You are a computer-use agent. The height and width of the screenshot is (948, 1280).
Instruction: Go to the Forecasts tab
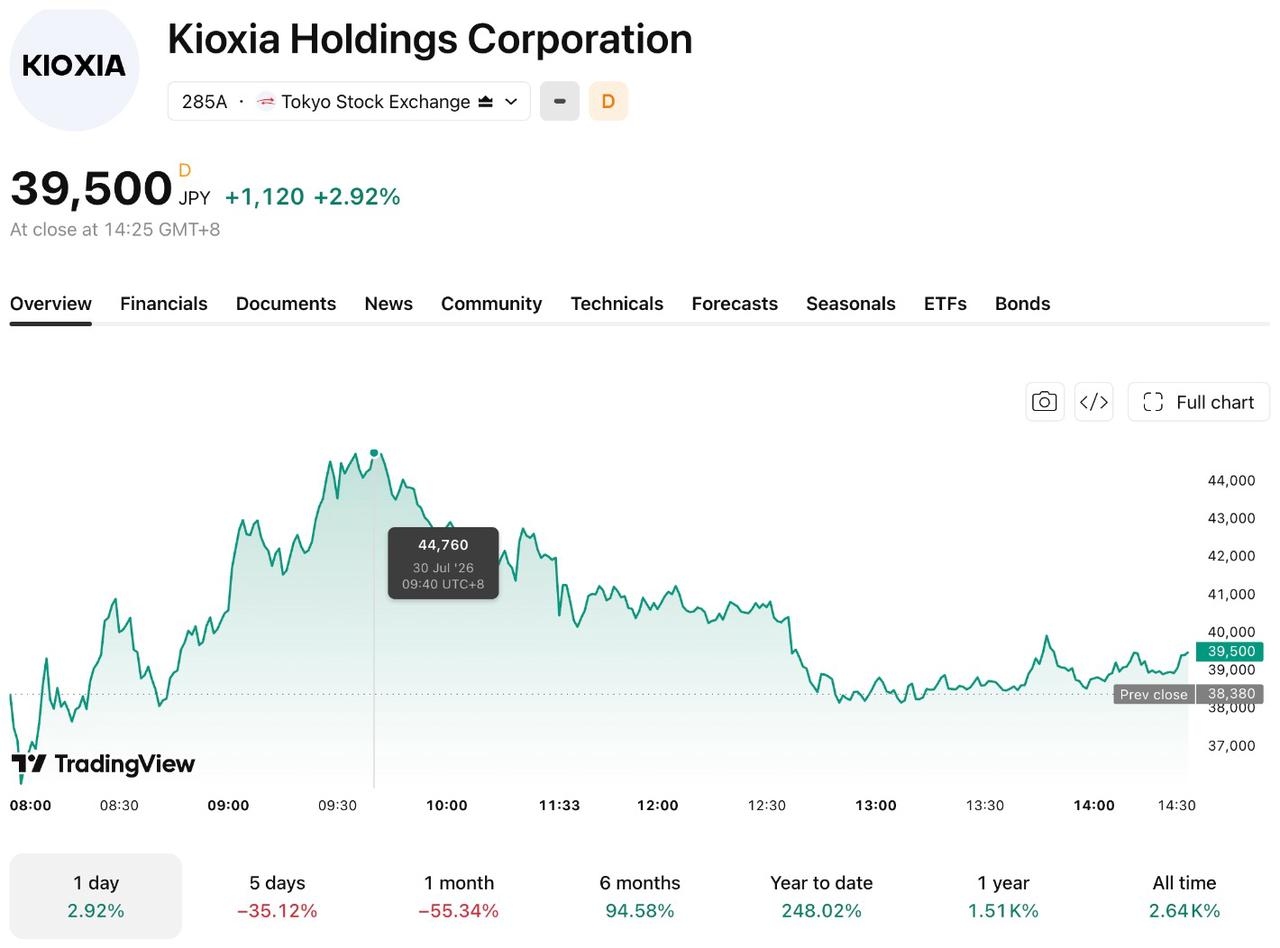pyautogui.click(x=735, y=304)
